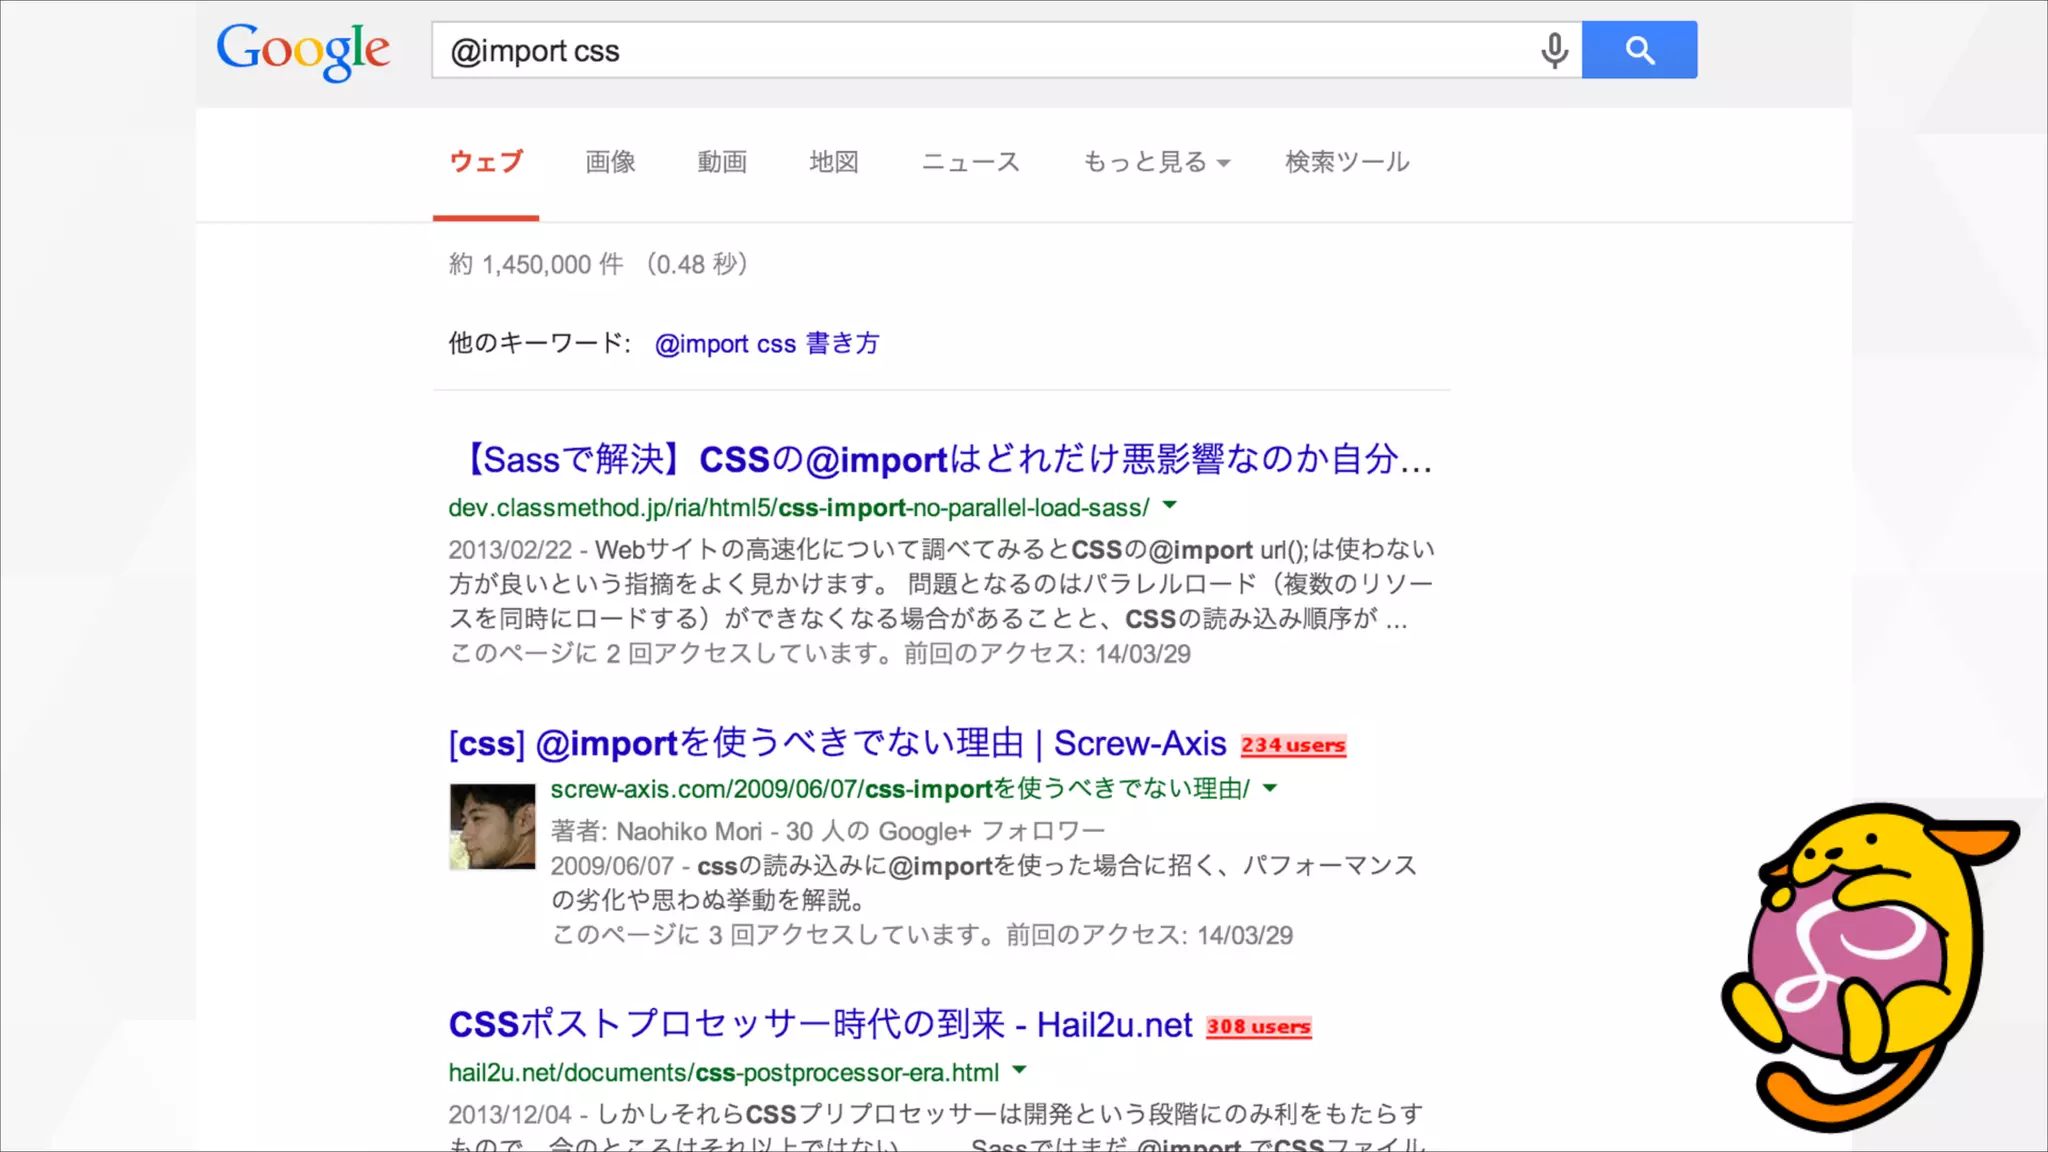This screenshot has width=2048, height=1152.
Task: Click the search box containing @import css
Action: click(x=980, y=50)
